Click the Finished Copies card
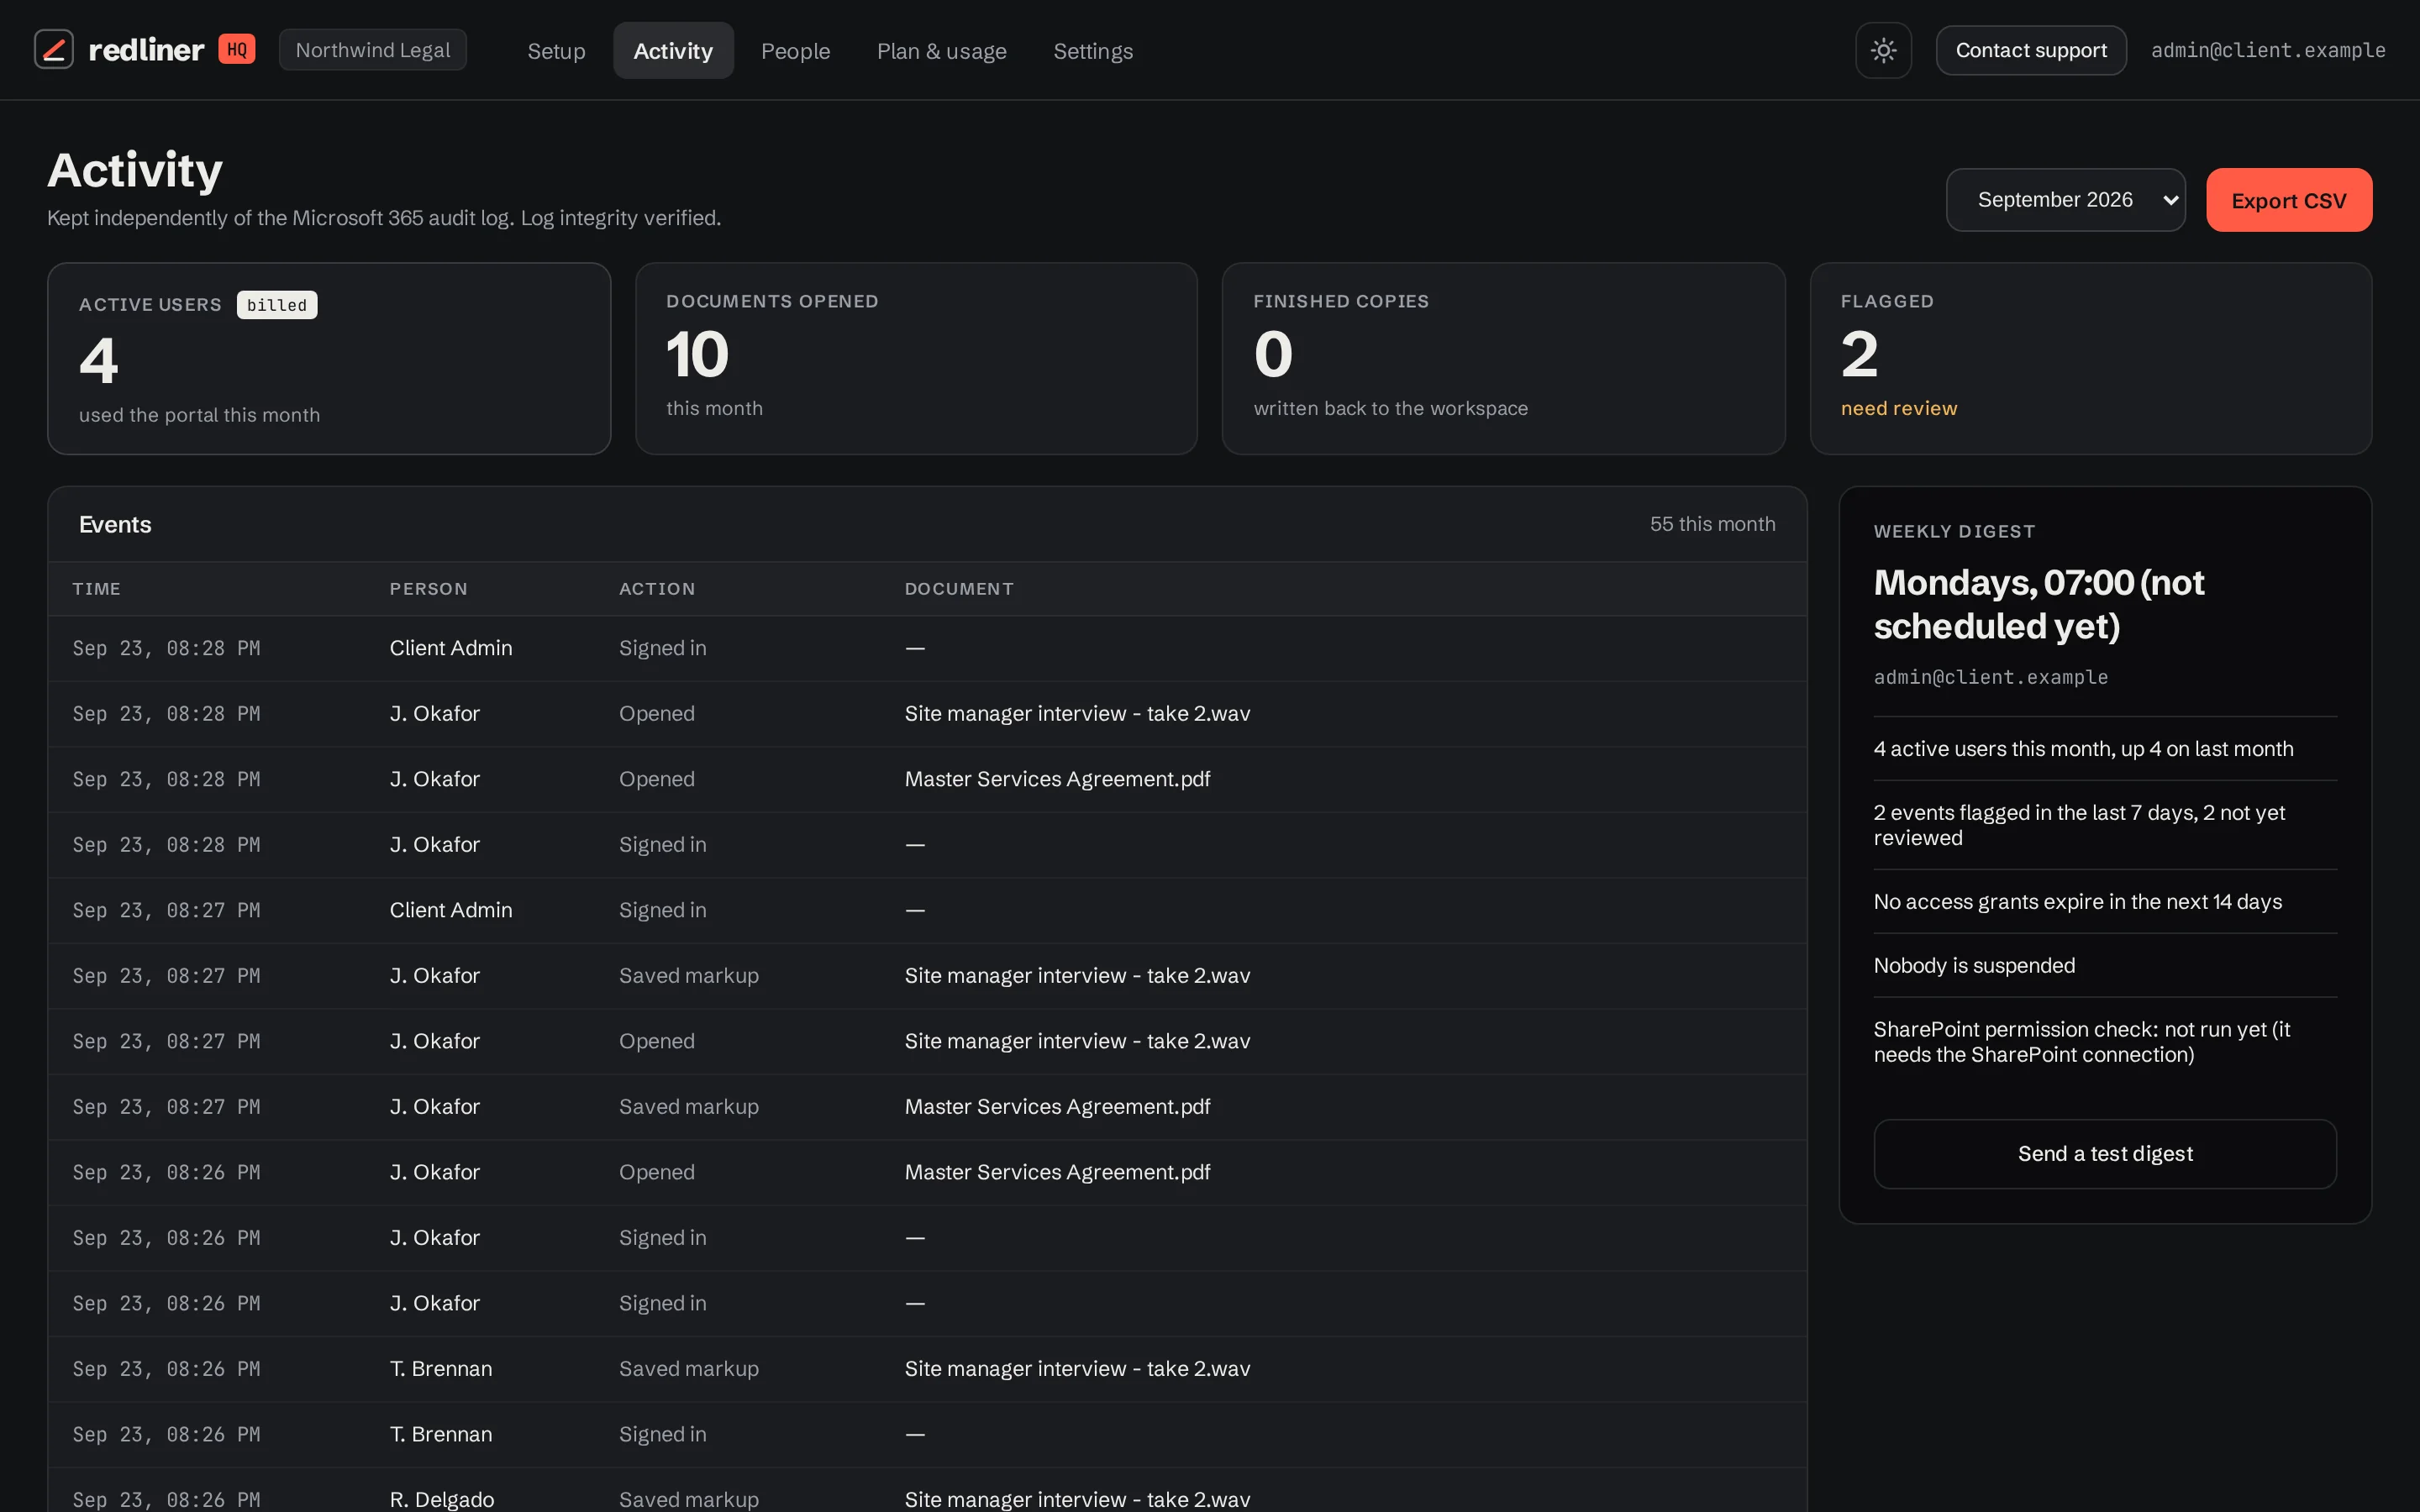This screenshot has height=1512, width=2420. [1503, 359]
